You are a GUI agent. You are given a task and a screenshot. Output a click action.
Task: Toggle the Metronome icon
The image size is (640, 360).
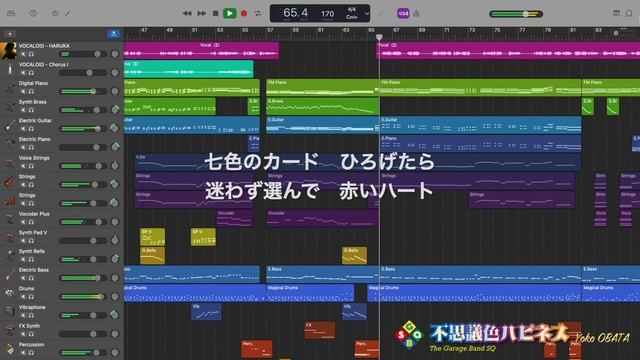tap(416, 13)
